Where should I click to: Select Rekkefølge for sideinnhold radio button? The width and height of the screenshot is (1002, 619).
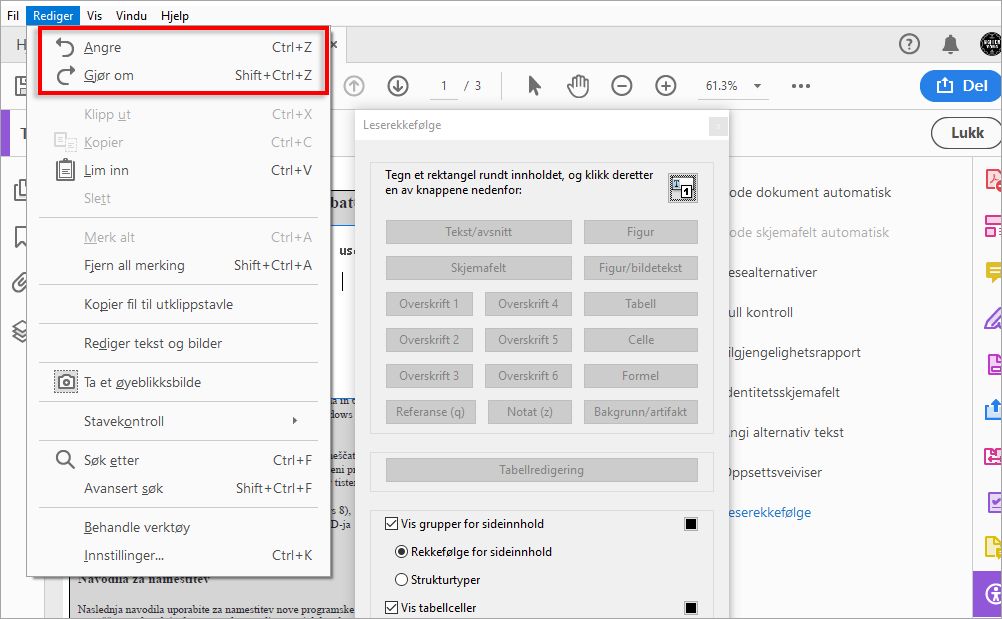tap(401, 551)
